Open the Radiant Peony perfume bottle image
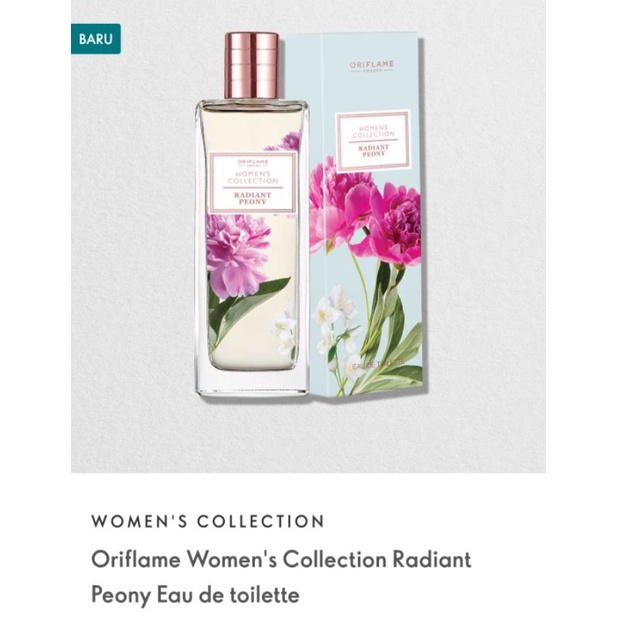617x617 pixels. tap(252, 214)
